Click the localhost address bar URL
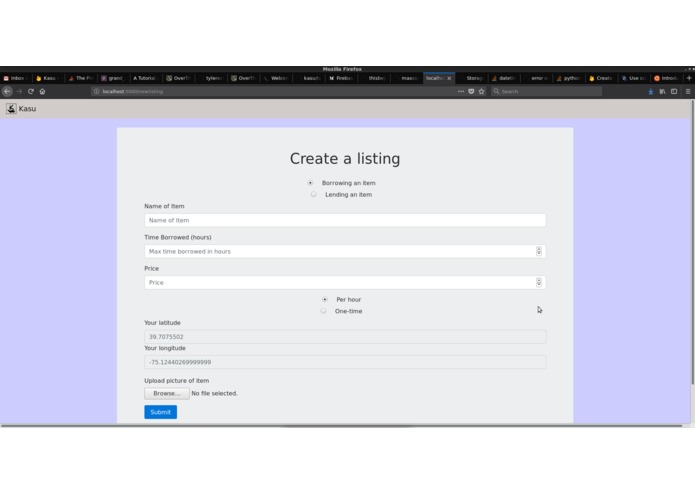The width and height of the screenshot is (695, 494). point(133,91)
